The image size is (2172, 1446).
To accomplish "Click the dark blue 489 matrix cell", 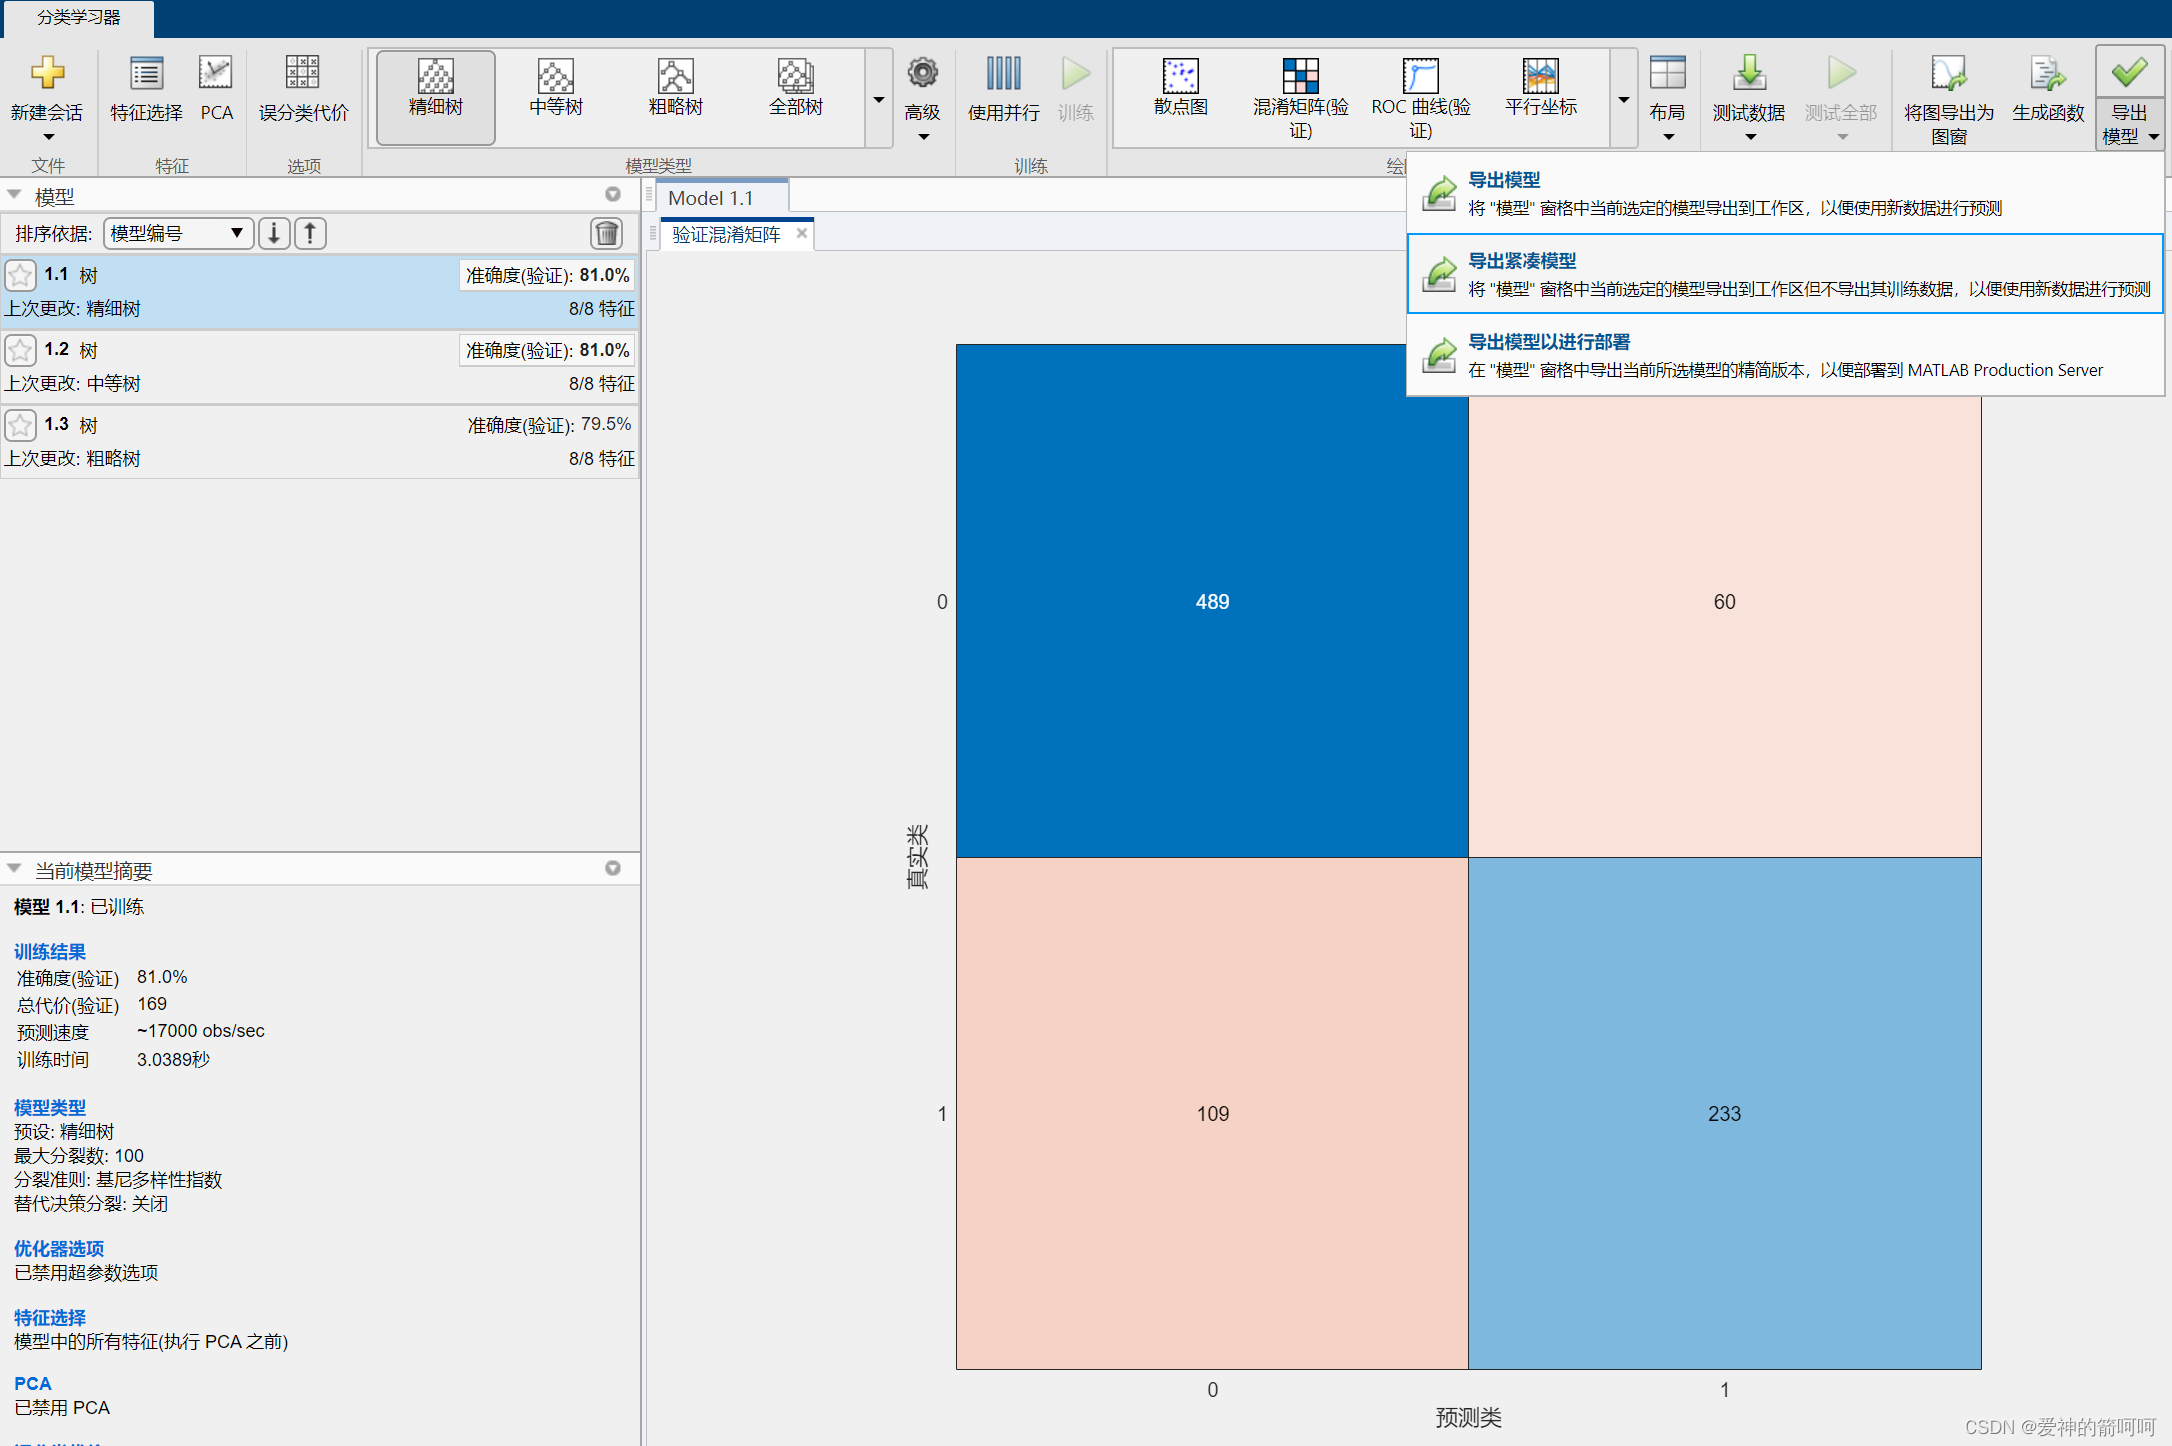I will pyautogui.click(x=1212, y=601).
